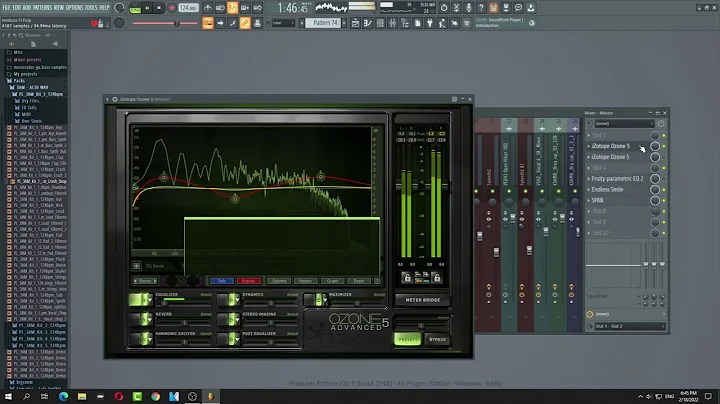Open the EDIT menu
720x404 pixels.
click(17, 7)
